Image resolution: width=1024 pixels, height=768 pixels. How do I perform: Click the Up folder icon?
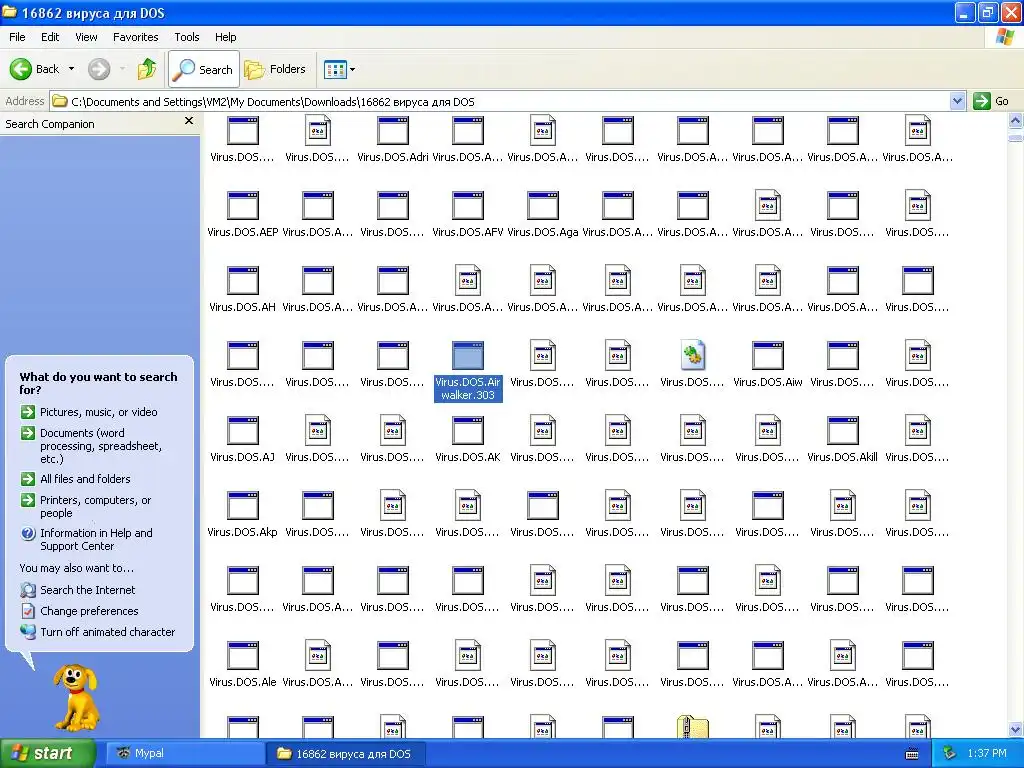pyautogui.click(x=147, y=69)
